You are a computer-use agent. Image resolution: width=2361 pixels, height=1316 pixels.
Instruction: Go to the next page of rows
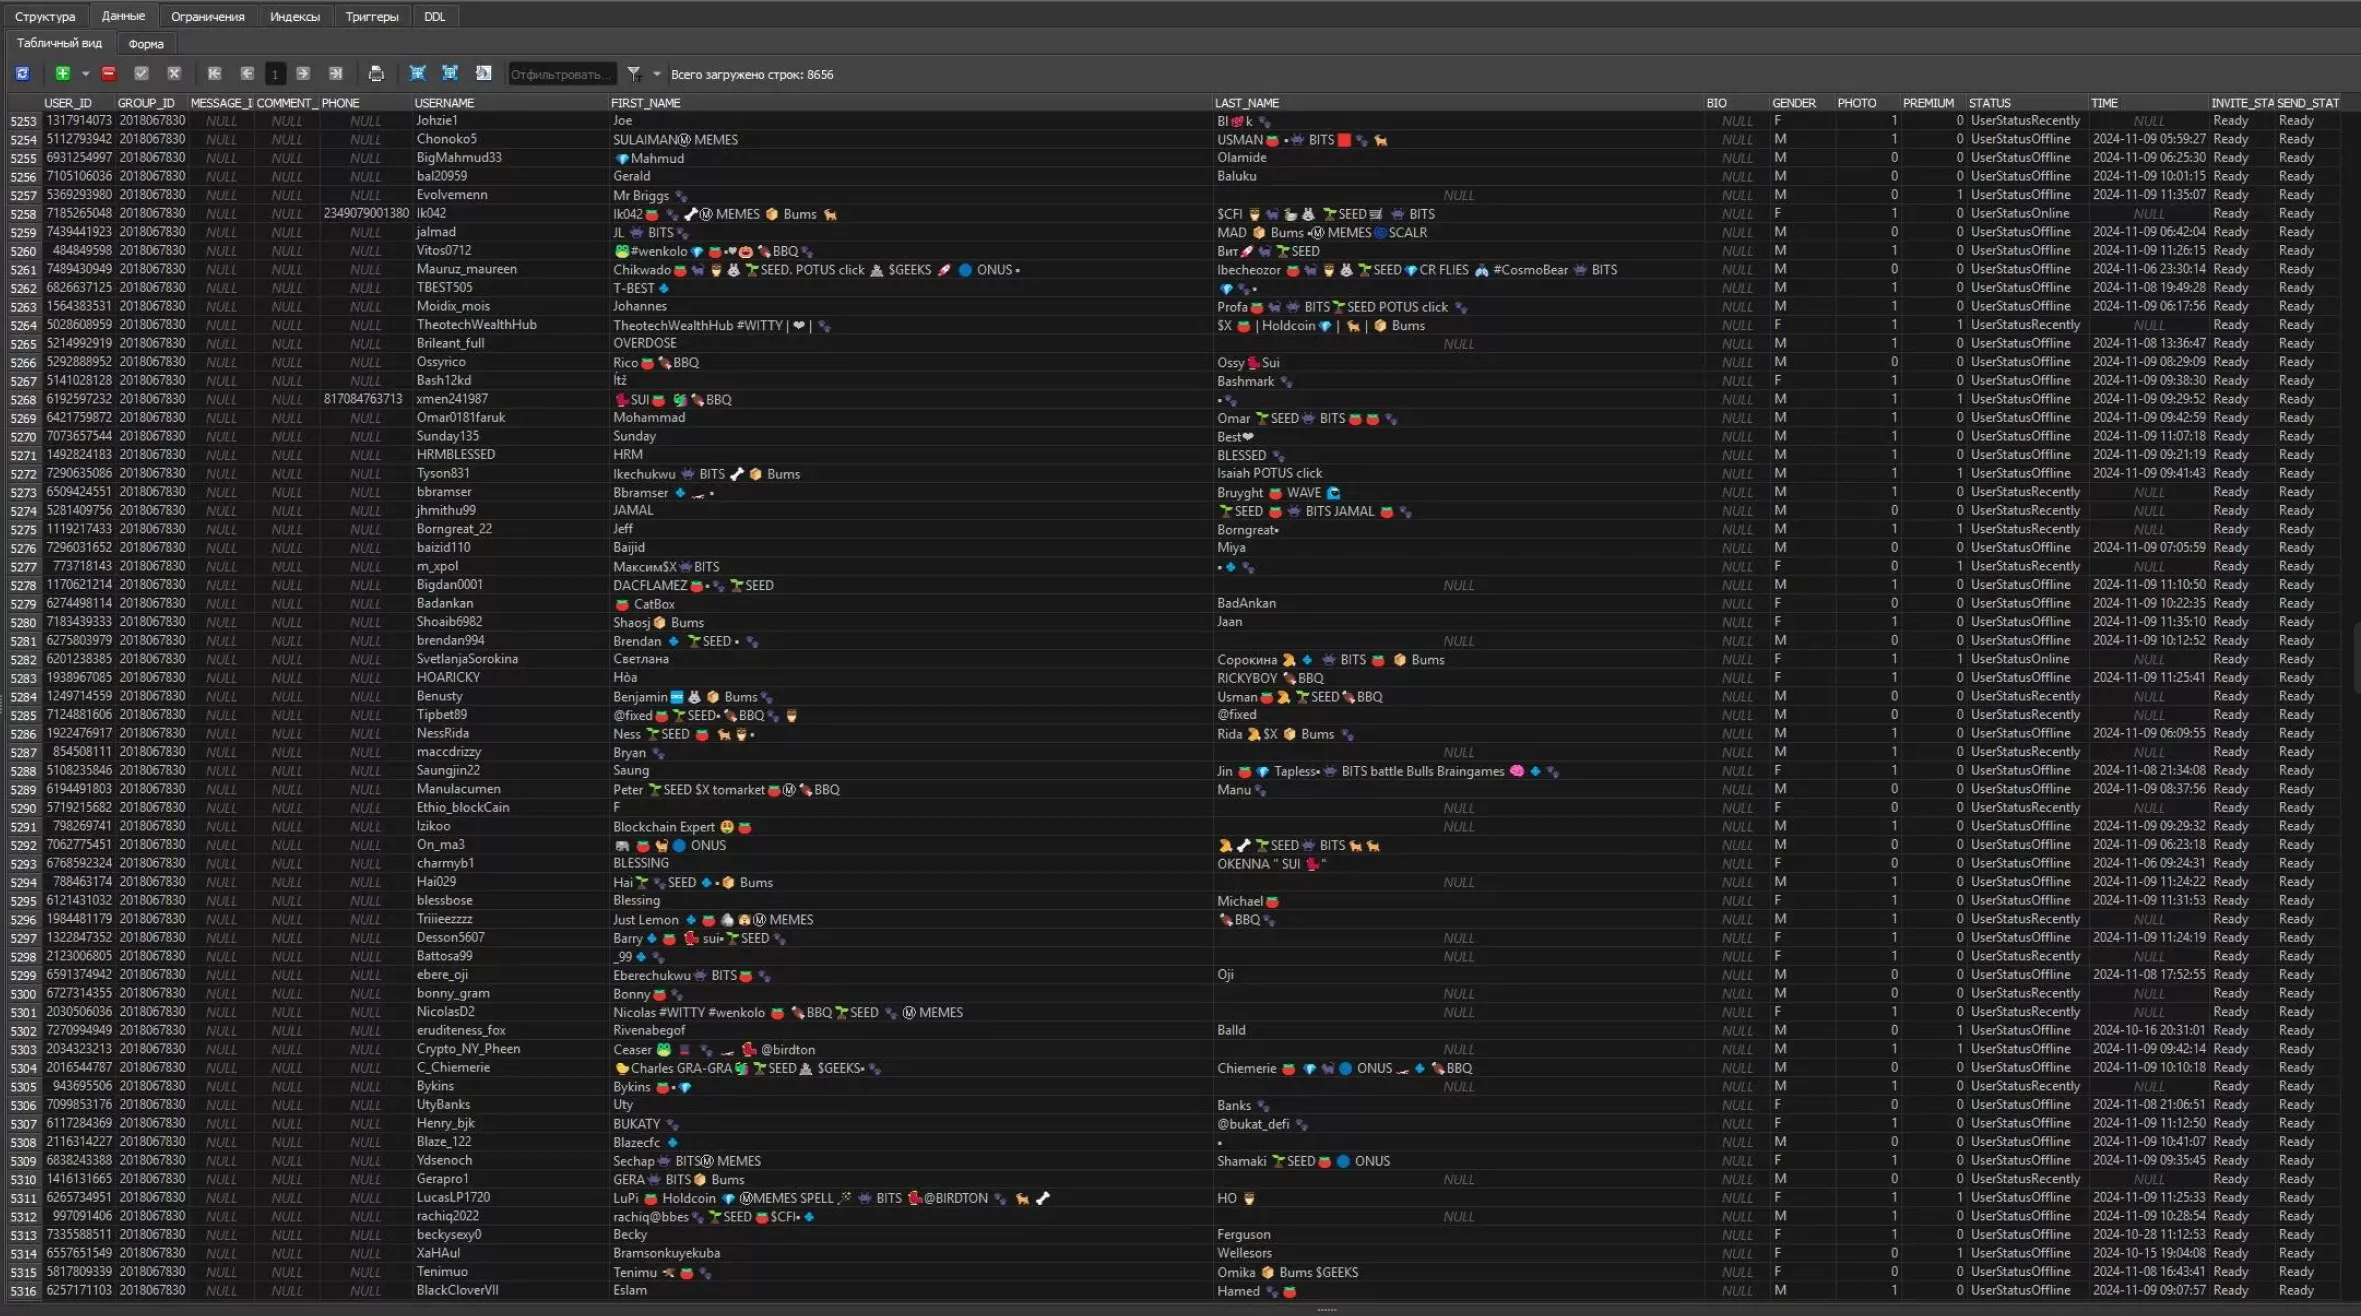tap(303, 73)
